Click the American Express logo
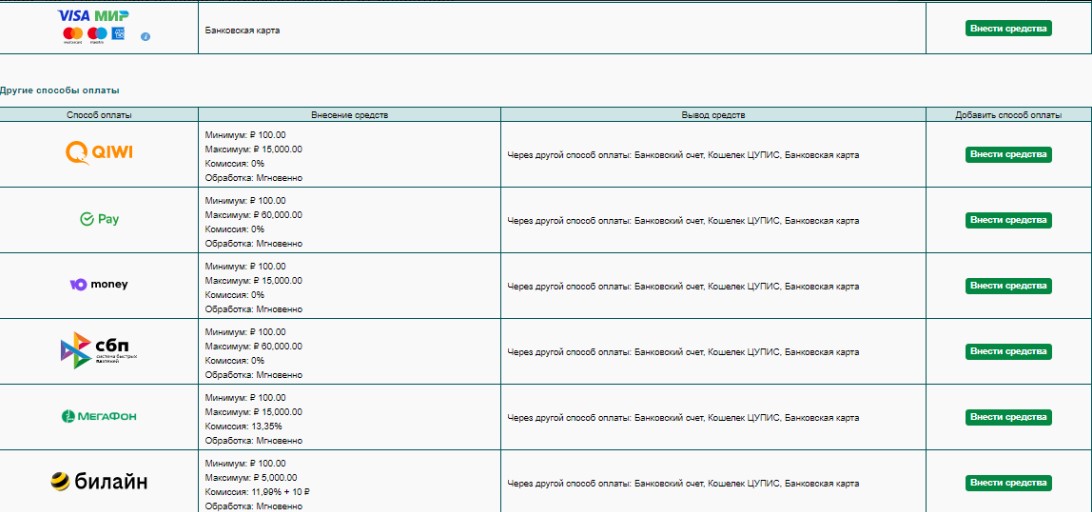The width and height of the screenshot is (1092, 512). [x=118, y=33]
